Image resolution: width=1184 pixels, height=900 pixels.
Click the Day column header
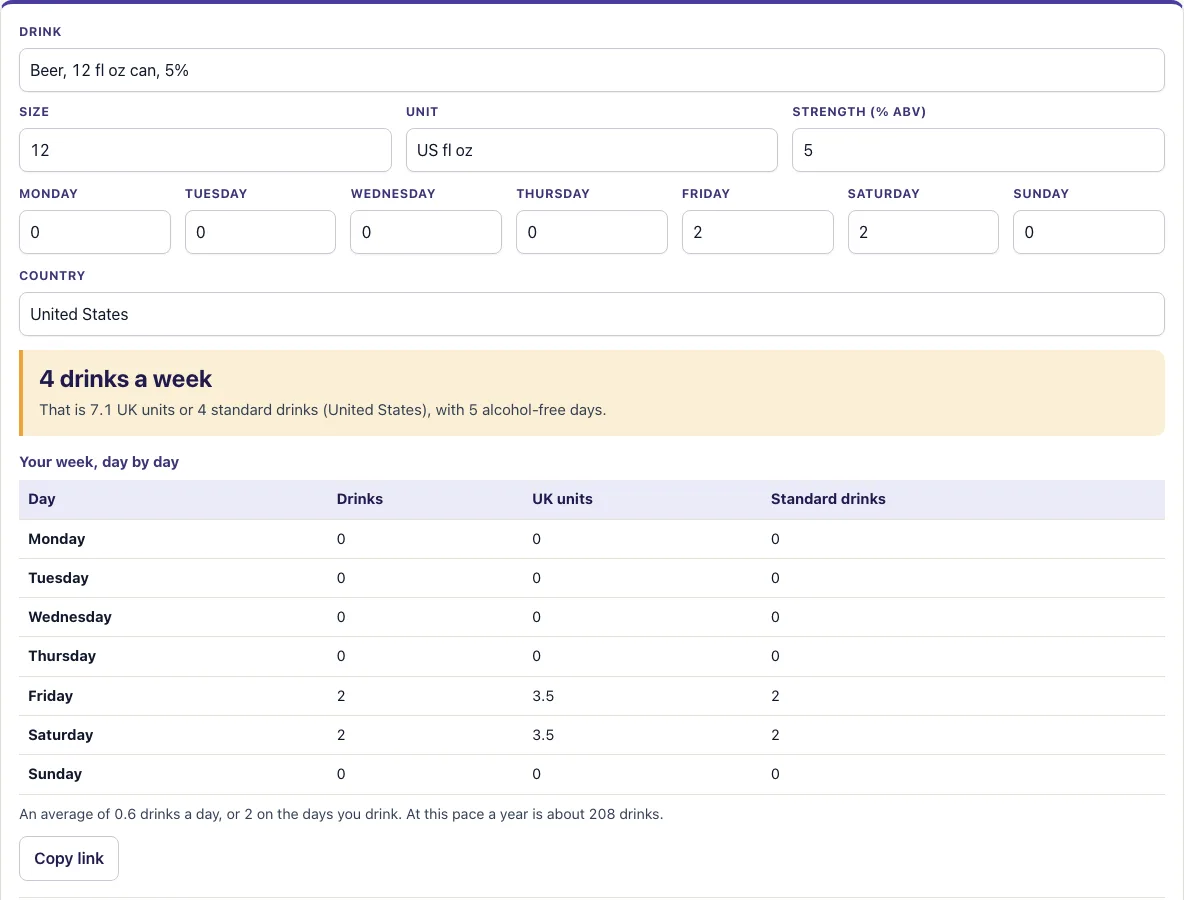point(42,499)
